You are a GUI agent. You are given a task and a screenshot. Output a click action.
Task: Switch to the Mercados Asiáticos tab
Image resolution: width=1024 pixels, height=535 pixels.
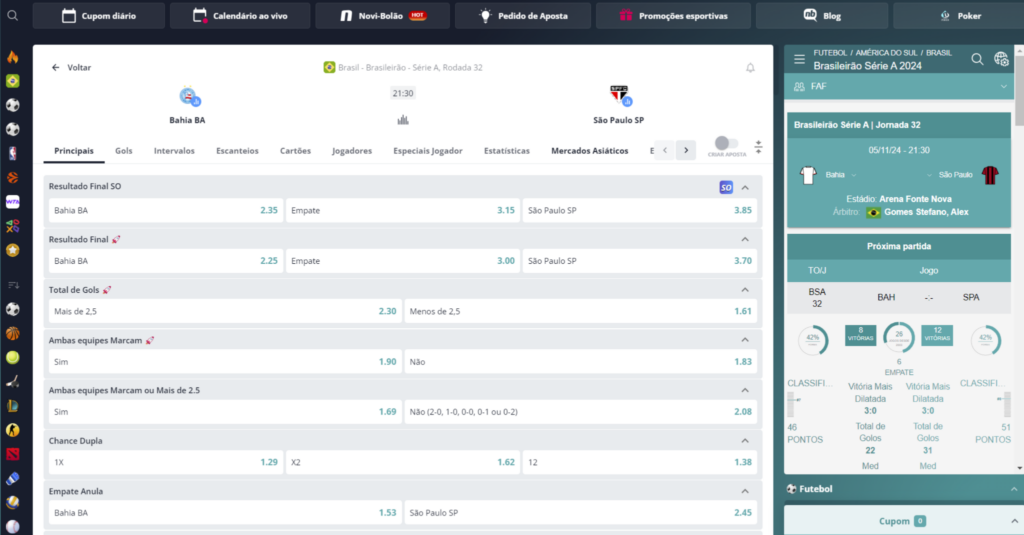point(590,151)
